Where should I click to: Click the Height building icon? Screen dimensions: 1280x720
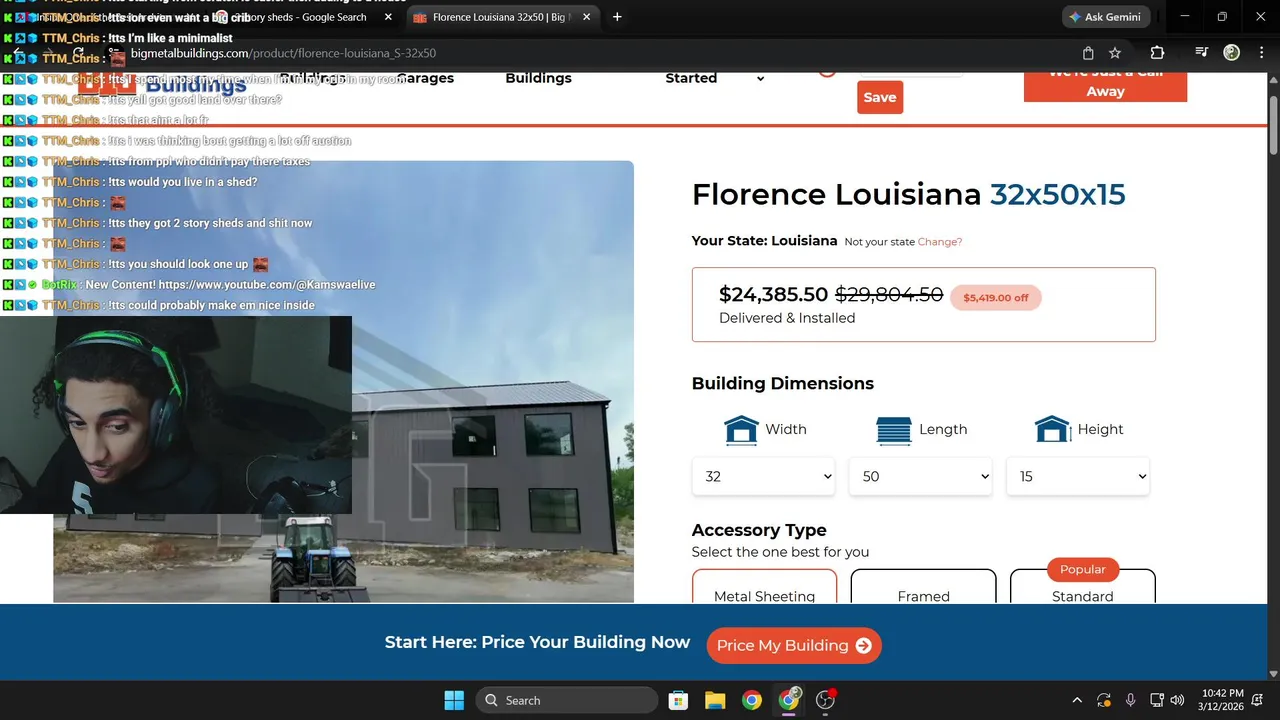click(1053, 430)
